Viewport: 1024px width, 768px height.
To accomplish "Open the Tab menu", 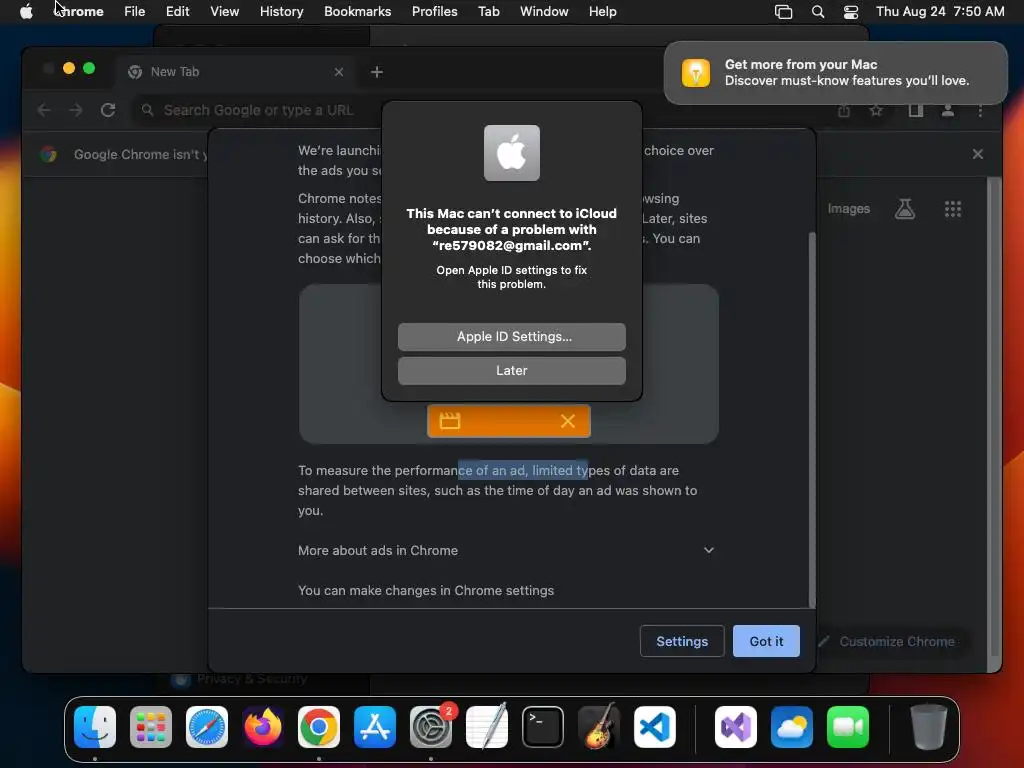I will pos(488,12).
